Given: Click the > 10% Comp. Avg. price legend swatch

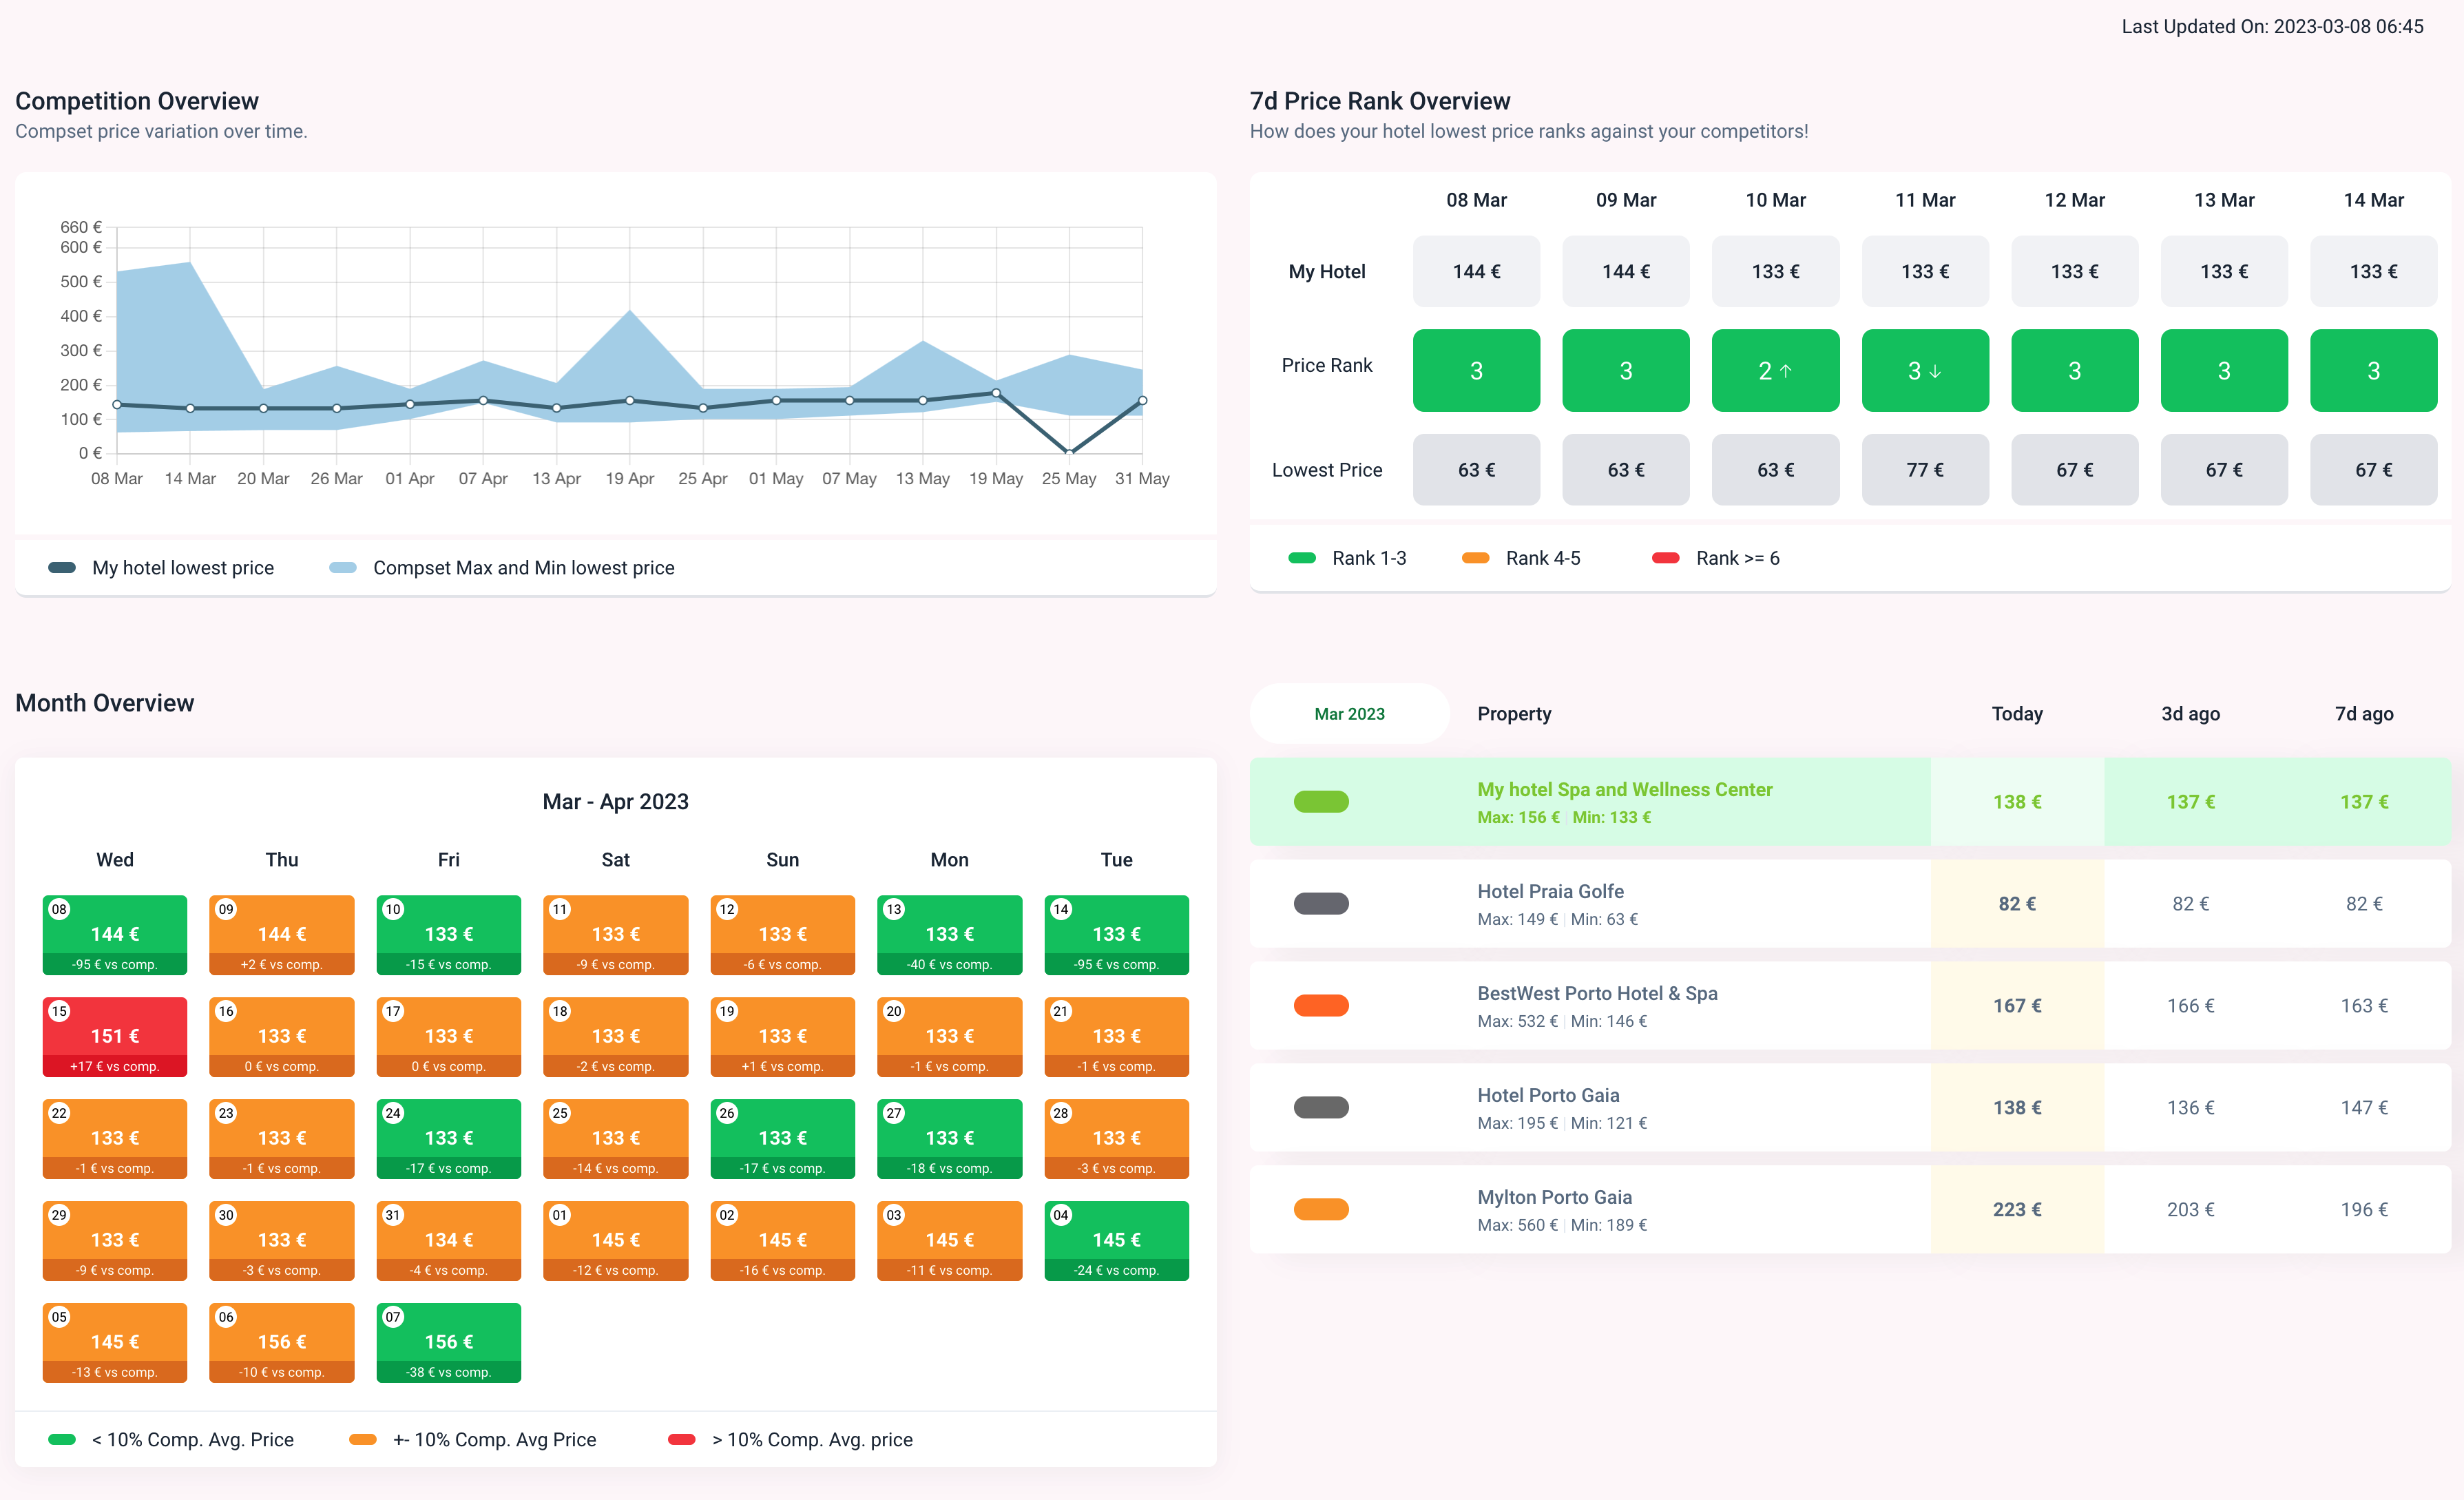Looking at the screenshot, I should pyautogui.click(x=682, y=1439).
